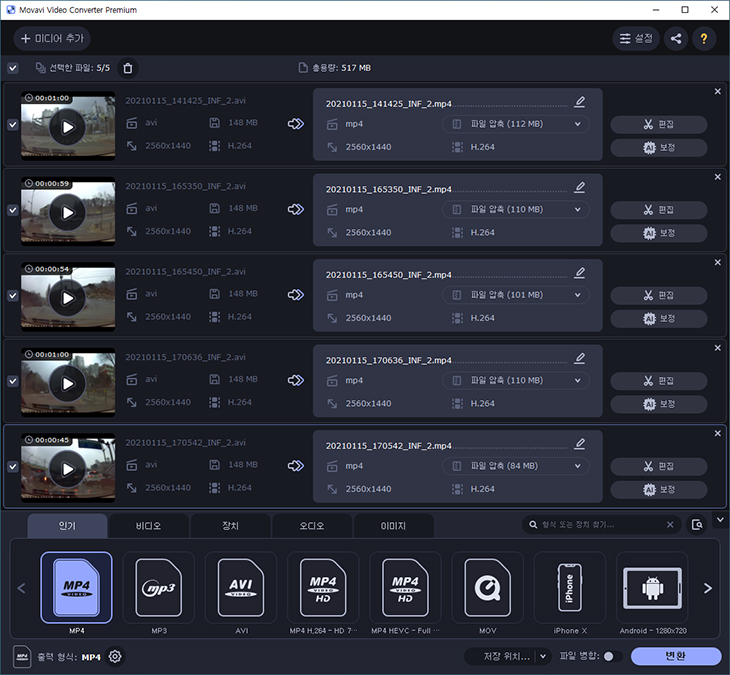
Task: Remove file 20210115_165450_INF_2.avi with its X
Action: click(x=717, y=263)
